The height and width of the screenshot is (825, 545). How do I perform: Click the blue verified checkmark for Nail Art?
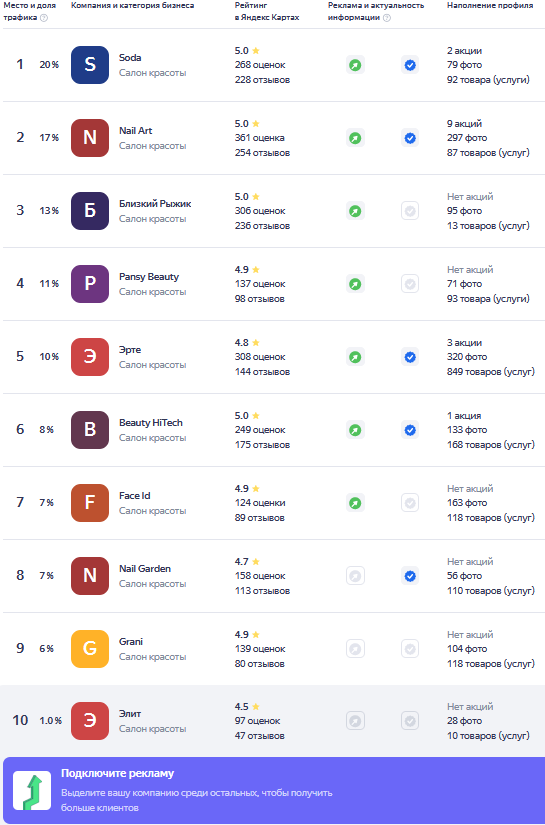pos(410,138)
